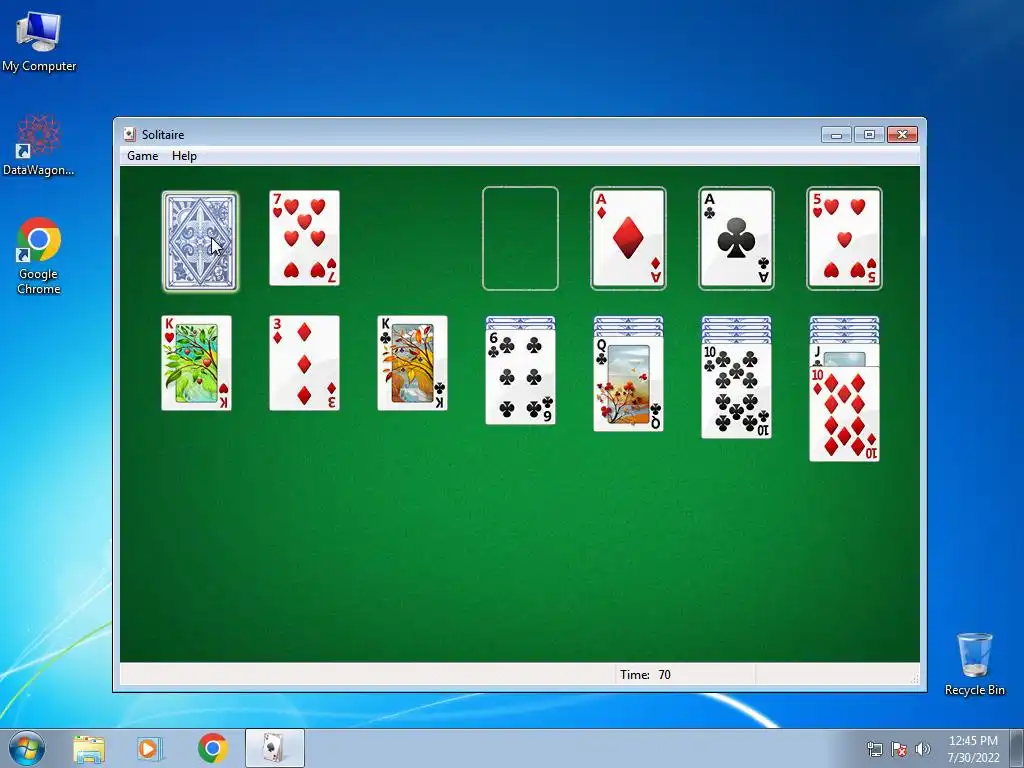
Task: Open Windows Media Player from taskbar
Action: tap(149, 748)
